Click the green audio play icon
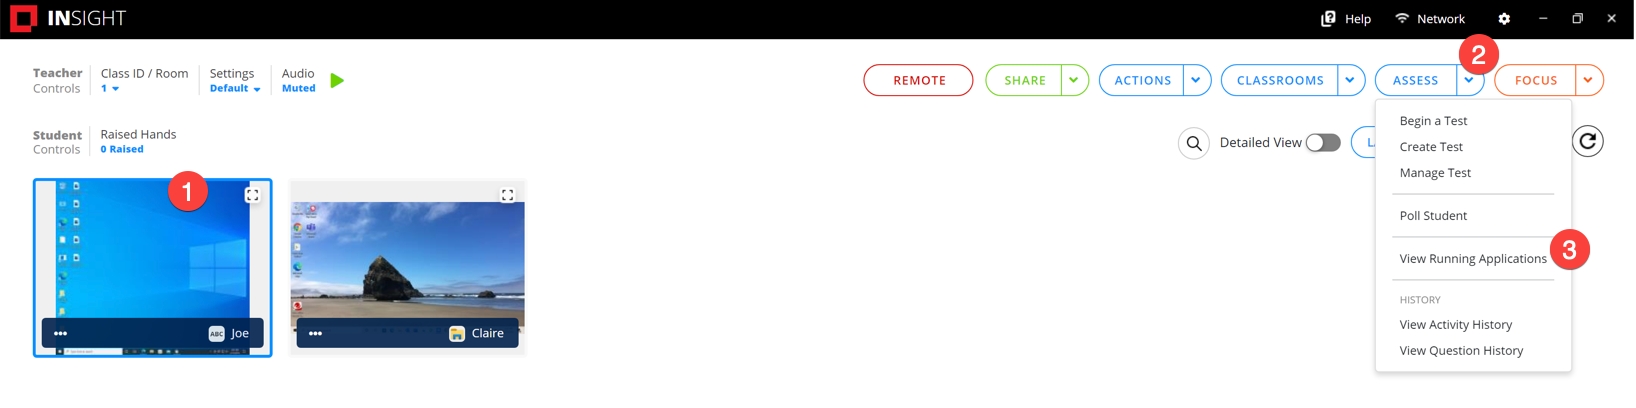 click(337, 80)
